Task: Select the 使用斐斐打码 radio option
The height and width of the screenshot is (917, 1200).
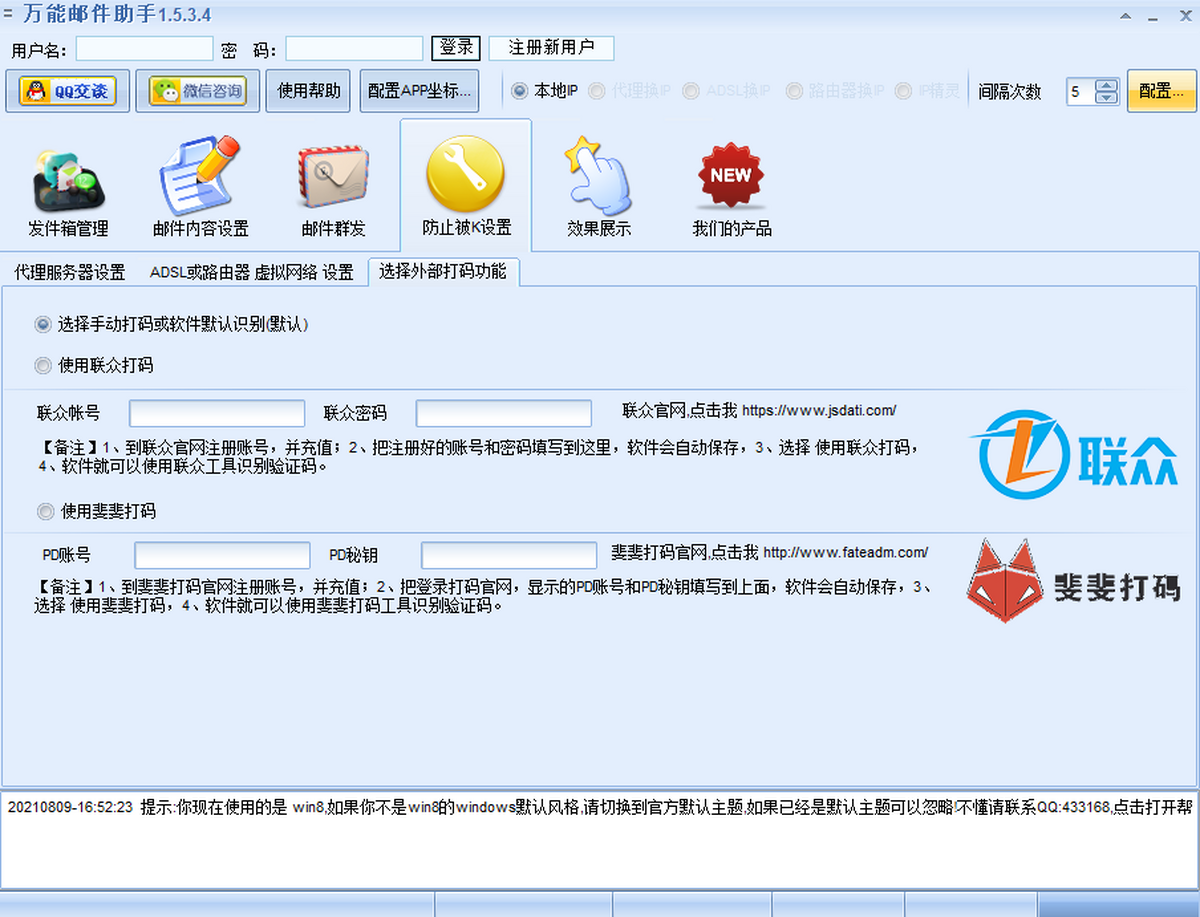Action: 45,512
